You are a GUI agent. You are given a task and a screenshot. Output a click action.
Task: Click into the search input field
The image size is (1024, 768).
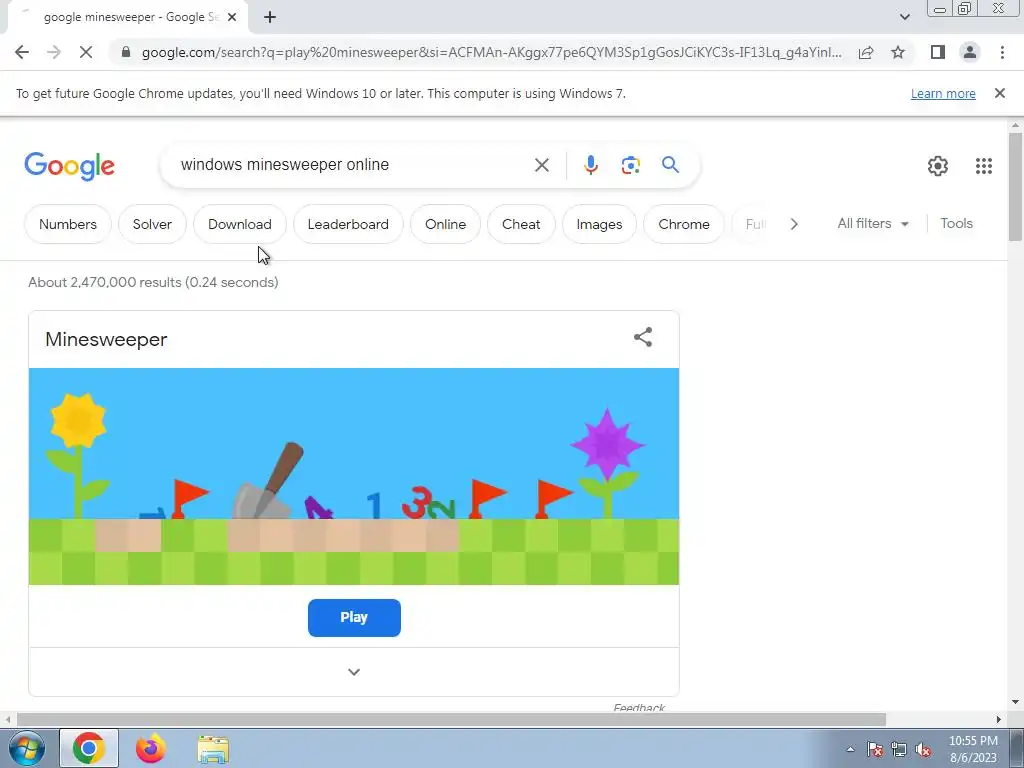click(x=353, y=165)
